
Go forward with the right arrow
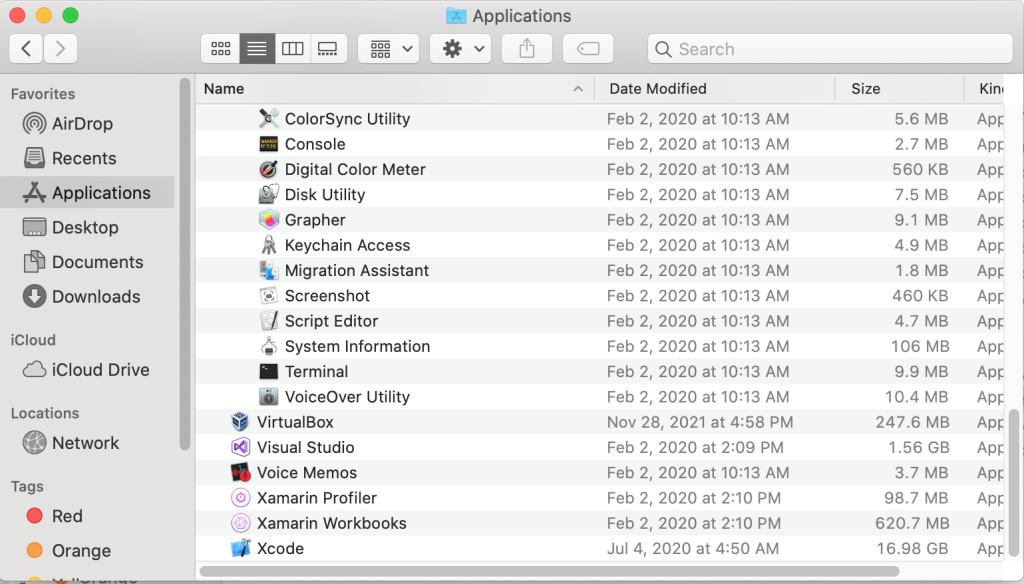coord(60,48)
